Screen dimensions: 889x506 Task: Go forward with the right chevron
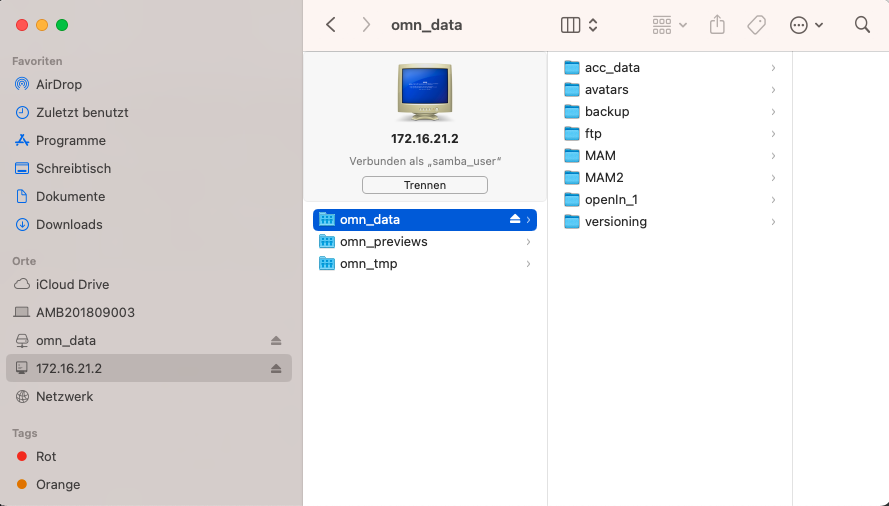tap(366, 25)
